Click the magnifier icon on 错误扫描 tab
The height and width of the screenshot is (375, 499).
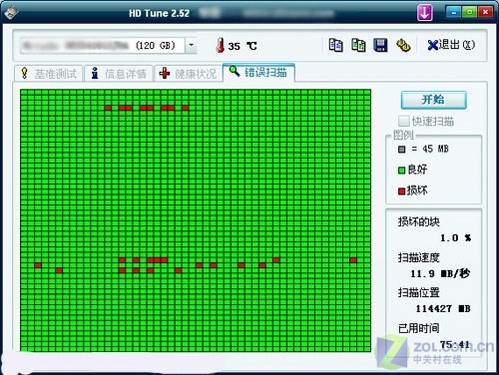point(234,71)
